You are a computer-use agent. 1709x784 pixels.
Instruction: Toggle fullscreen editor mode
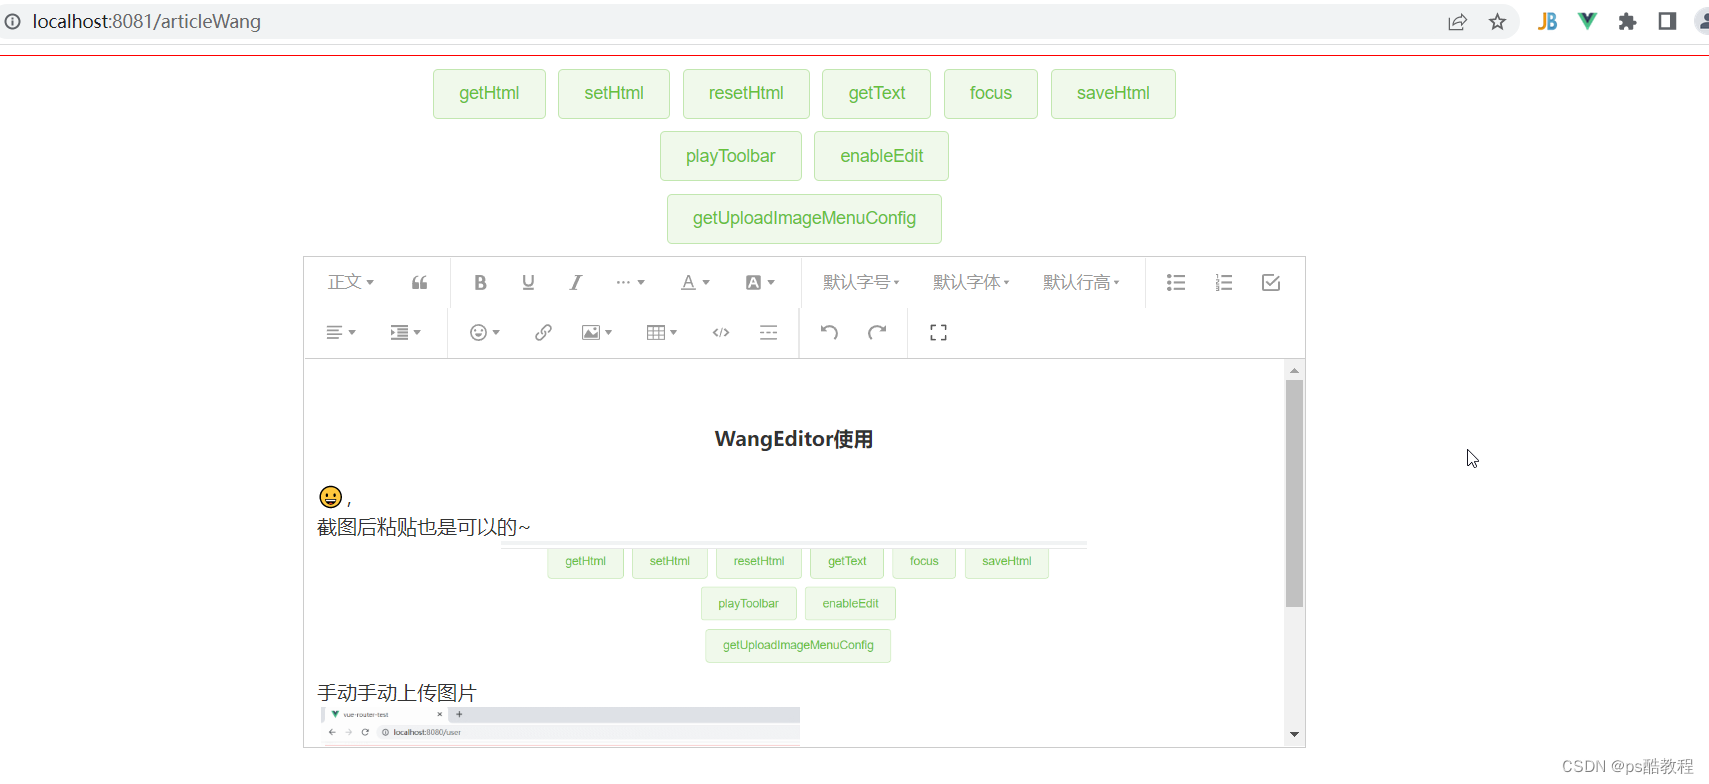(x=938, y=333)
